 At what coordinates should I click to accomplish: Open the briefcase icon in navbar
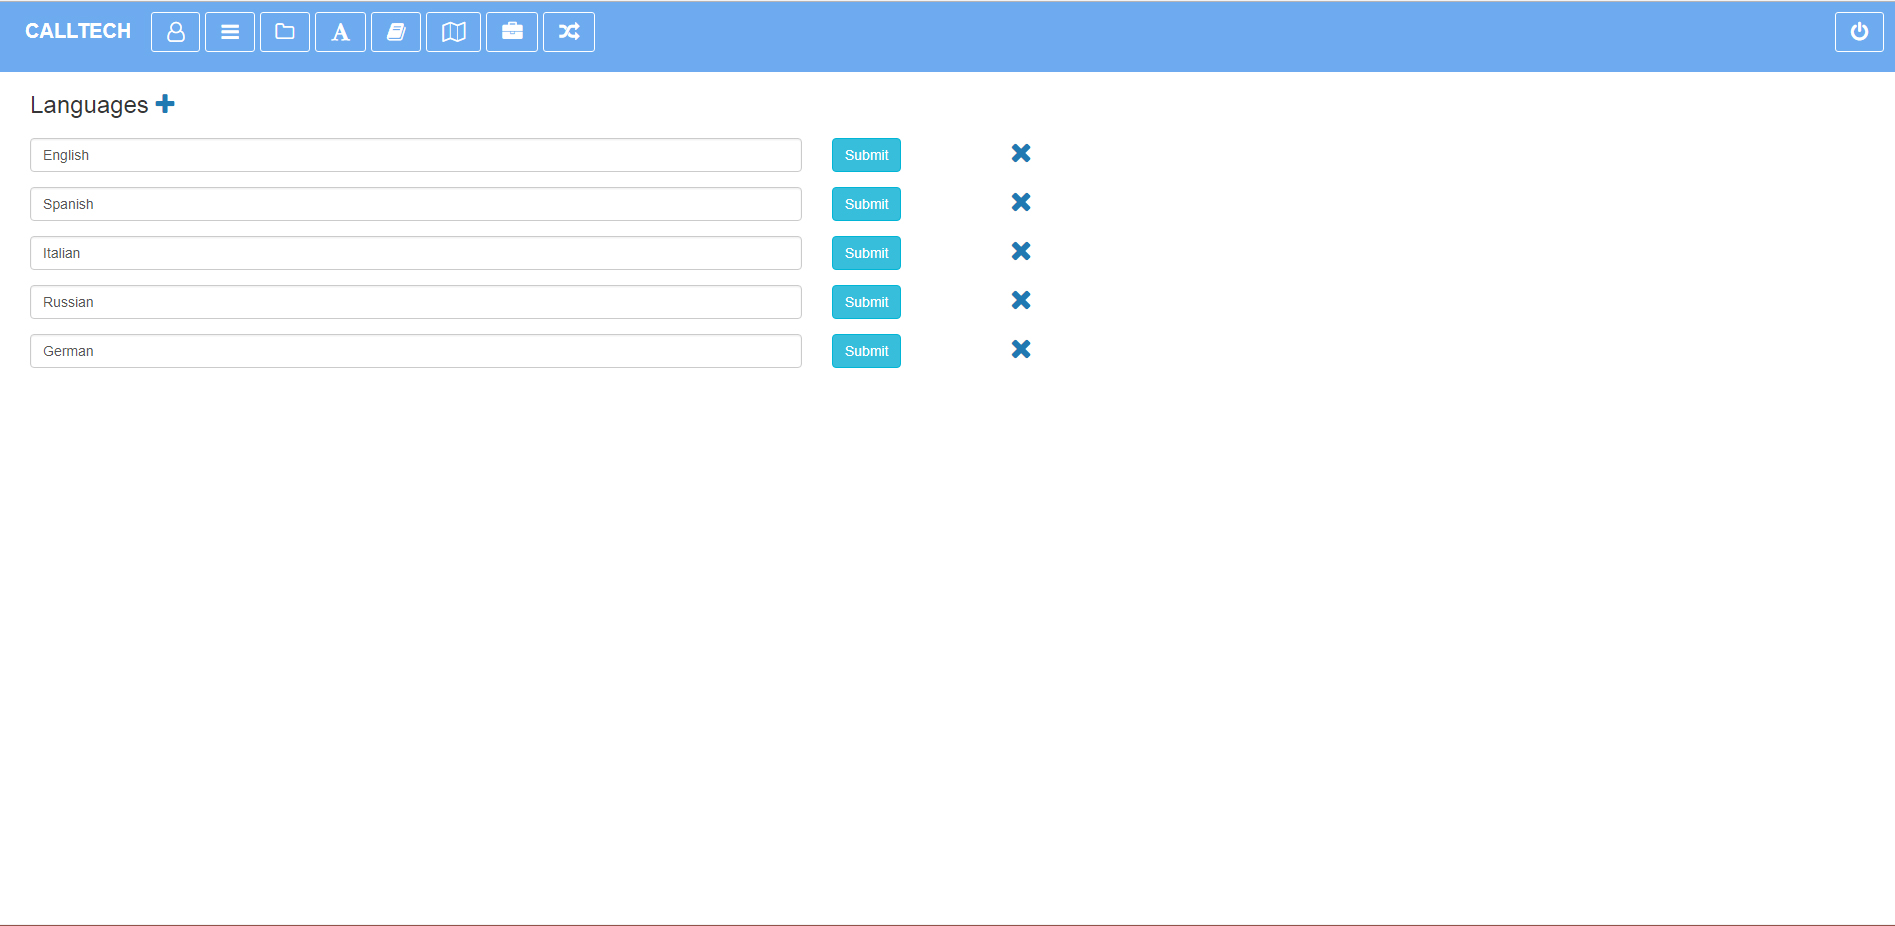coord(512,32)
